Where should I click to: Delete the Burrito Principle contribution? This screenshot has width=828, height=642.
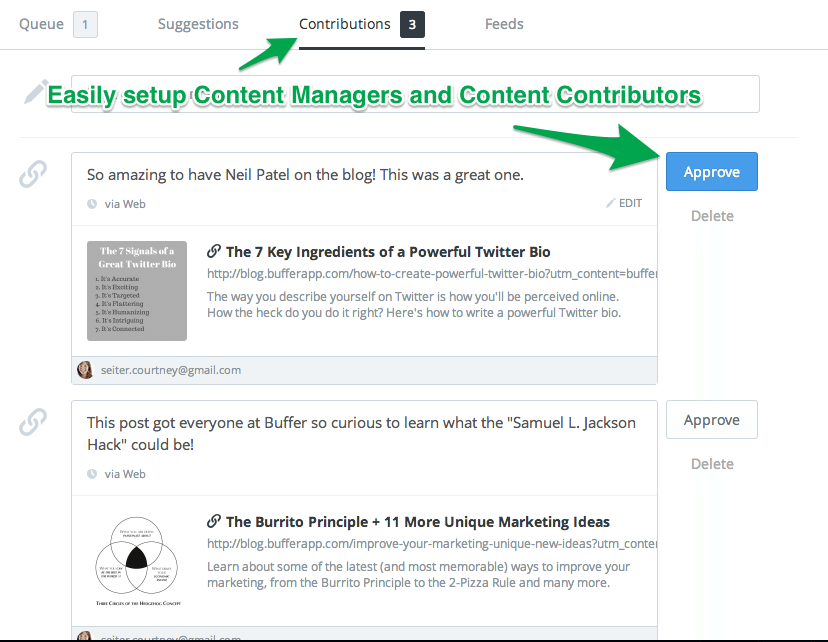(x=712, y=464)
